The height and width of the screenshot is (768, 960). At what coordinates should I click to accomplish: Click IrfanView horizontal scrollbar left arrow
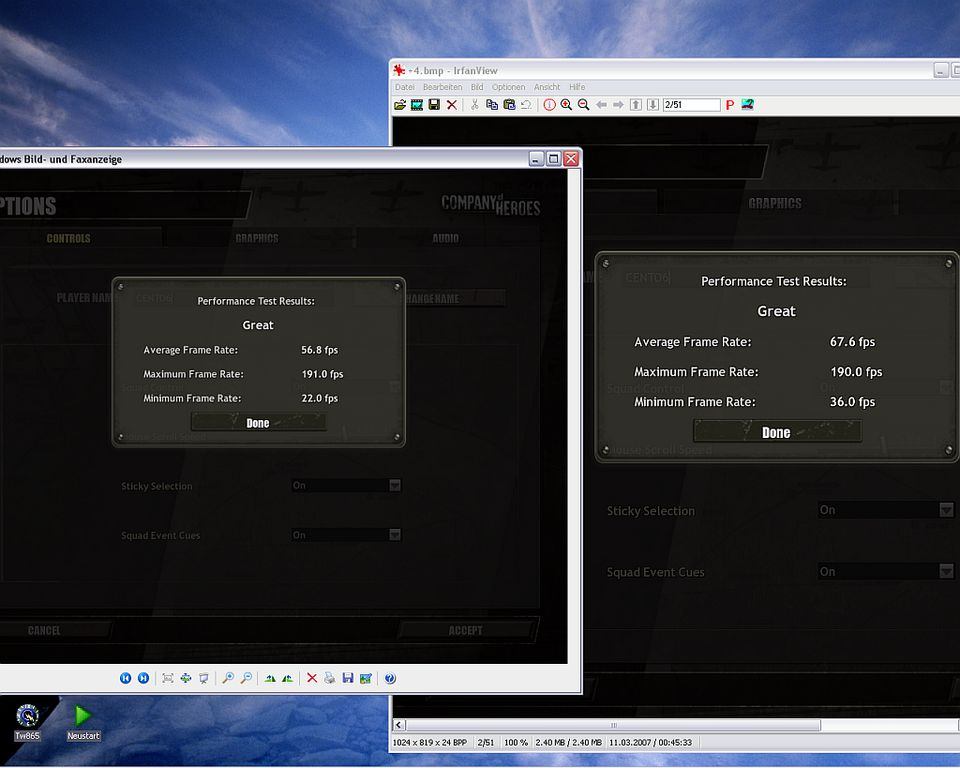coord(399,725)
